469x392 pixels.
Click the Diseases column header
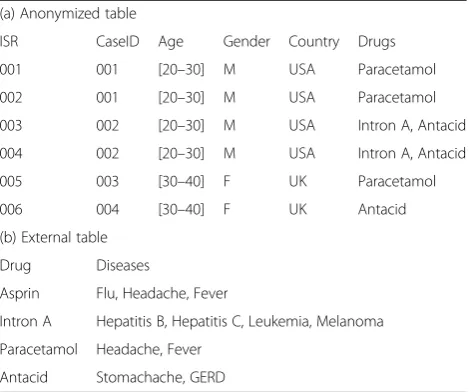point(123,266)
